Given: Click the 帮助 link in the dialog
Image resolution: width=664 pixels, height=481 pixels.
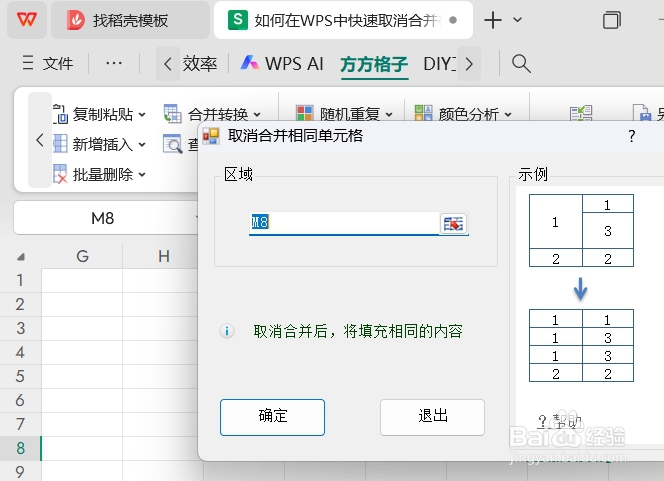Looking at the screenshot, I should pos(560,421).
